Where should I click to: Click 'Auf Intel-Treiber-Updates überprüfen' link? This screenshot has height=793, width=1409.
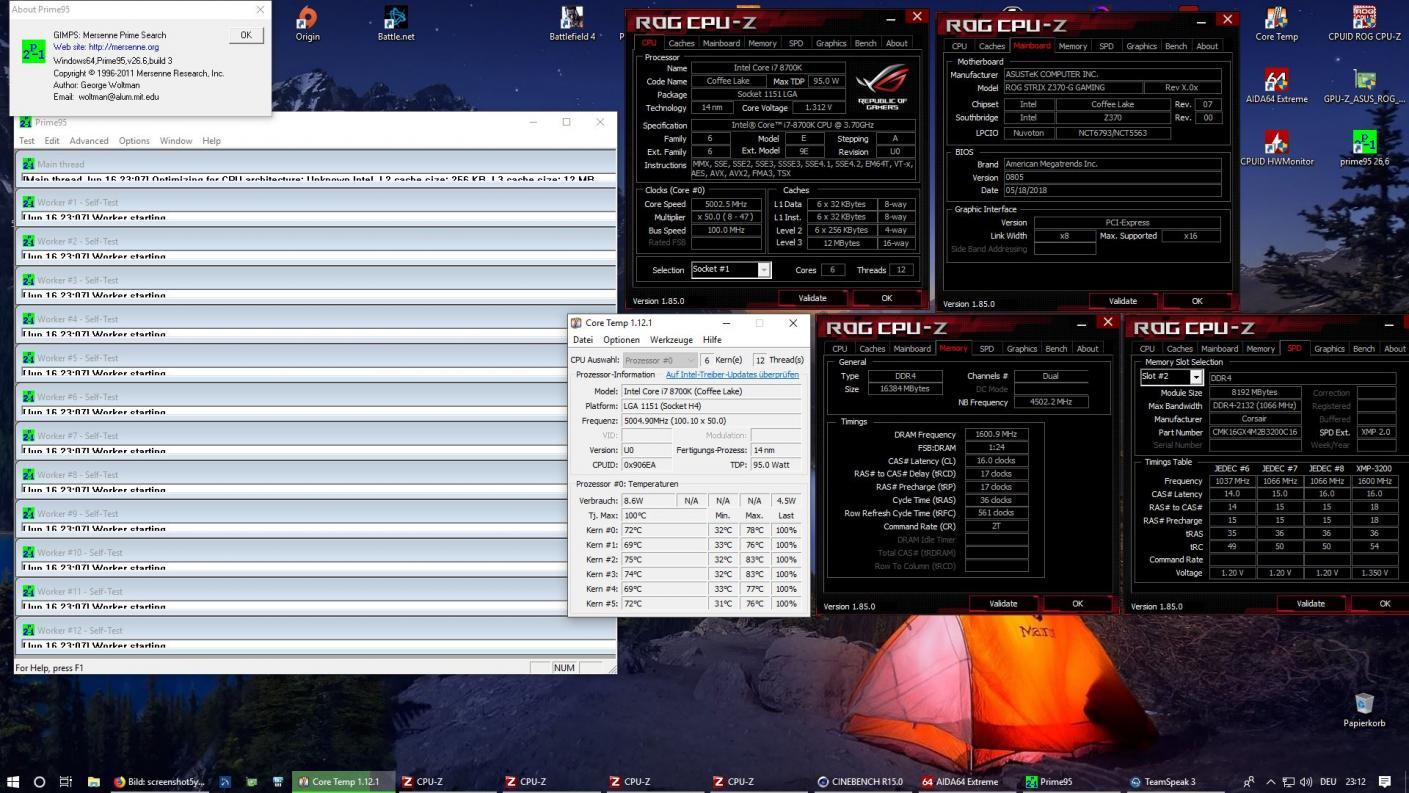732,375
